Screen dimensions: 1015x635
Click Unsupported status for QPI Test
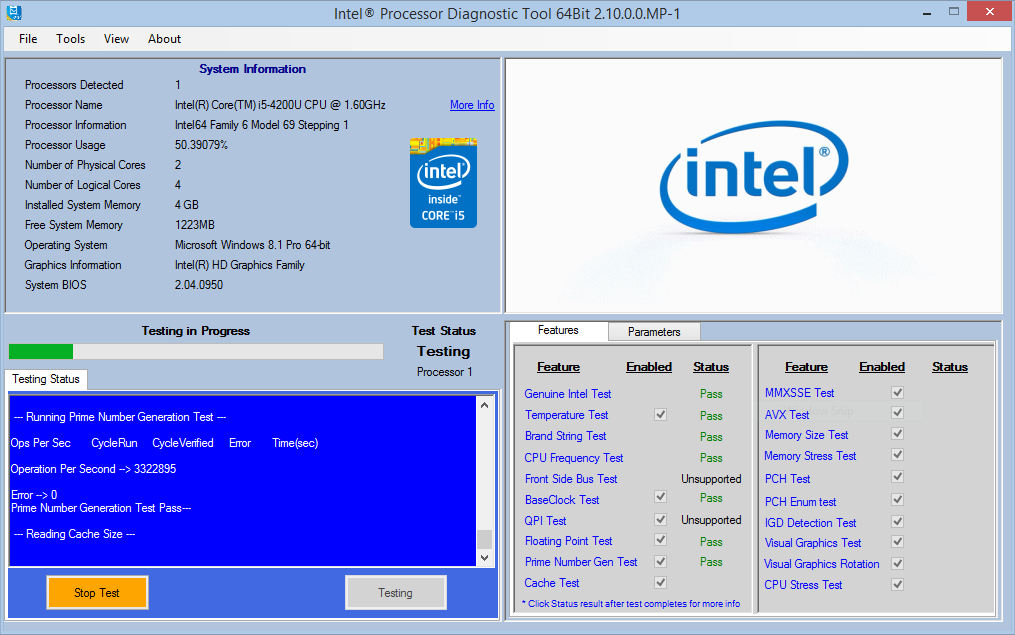tap(711, 520)
